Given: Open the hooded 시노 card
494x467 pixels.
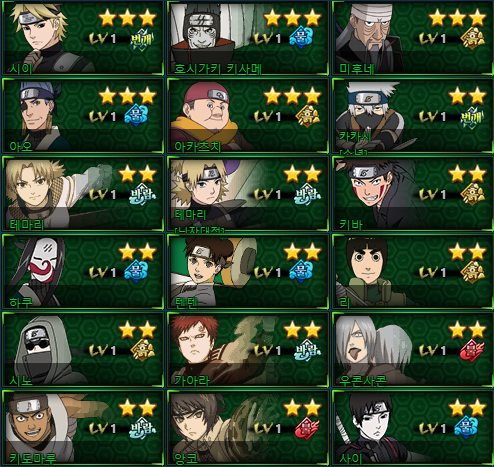Looking at the screenshot, I should click(82, 350).
